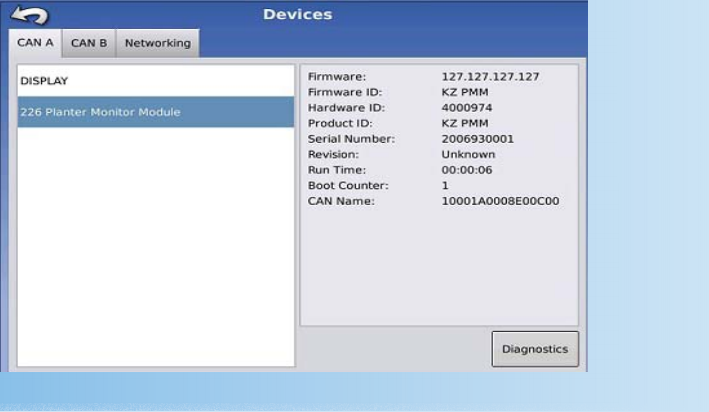The height and width of the screenshot is (412, 709).
Task: Select the 226 Planter Monitor Module row
Action: pos(156,112)
